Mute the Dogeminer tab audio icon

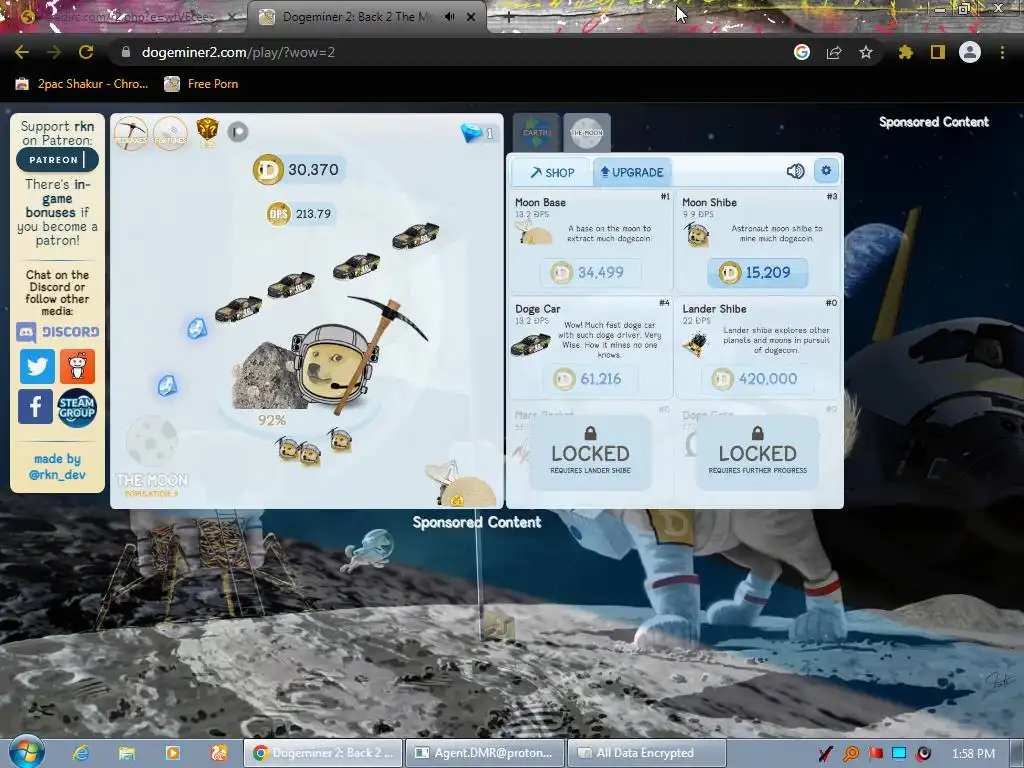[x=449, y=17]
